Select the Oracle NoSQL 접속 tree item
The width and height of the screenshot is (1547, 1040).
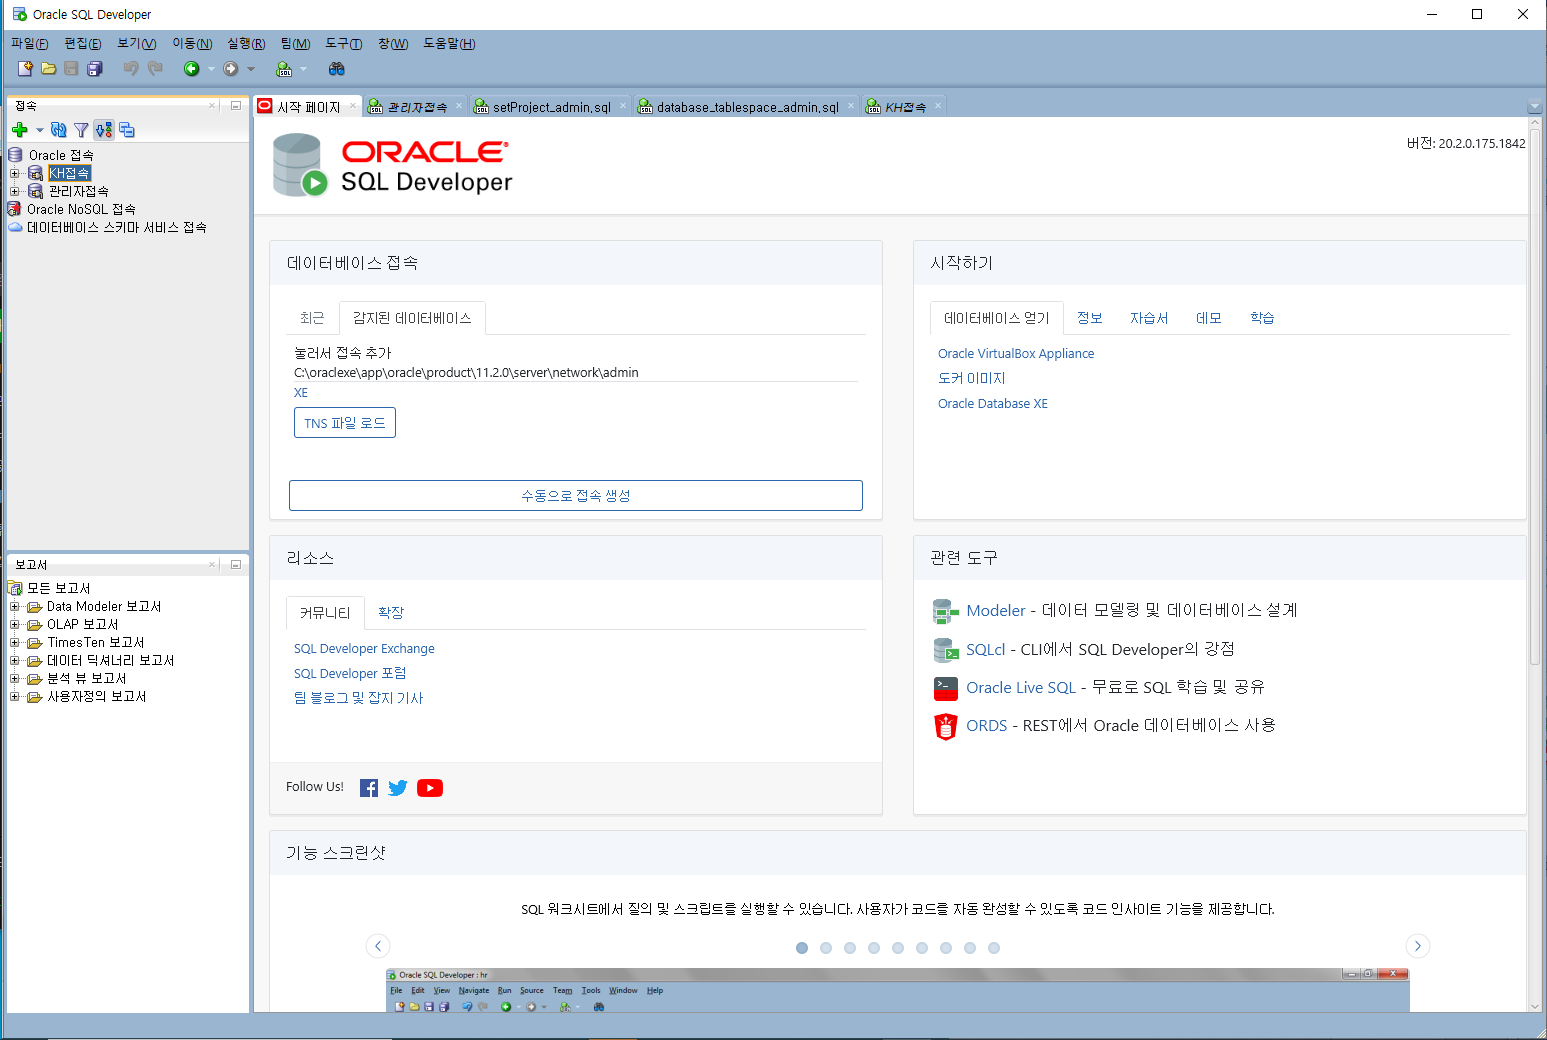(81, 209)
